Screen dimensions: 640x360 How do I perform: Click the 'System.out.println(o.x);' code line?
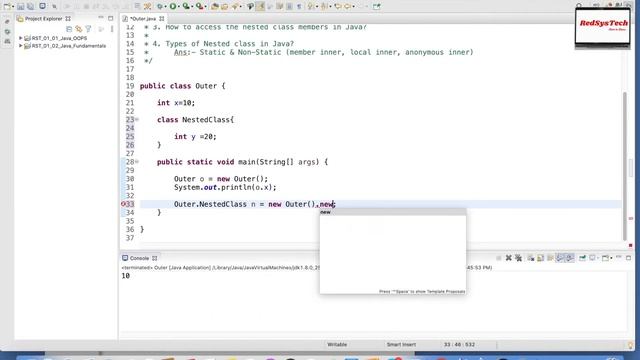(x=225, y=187)
